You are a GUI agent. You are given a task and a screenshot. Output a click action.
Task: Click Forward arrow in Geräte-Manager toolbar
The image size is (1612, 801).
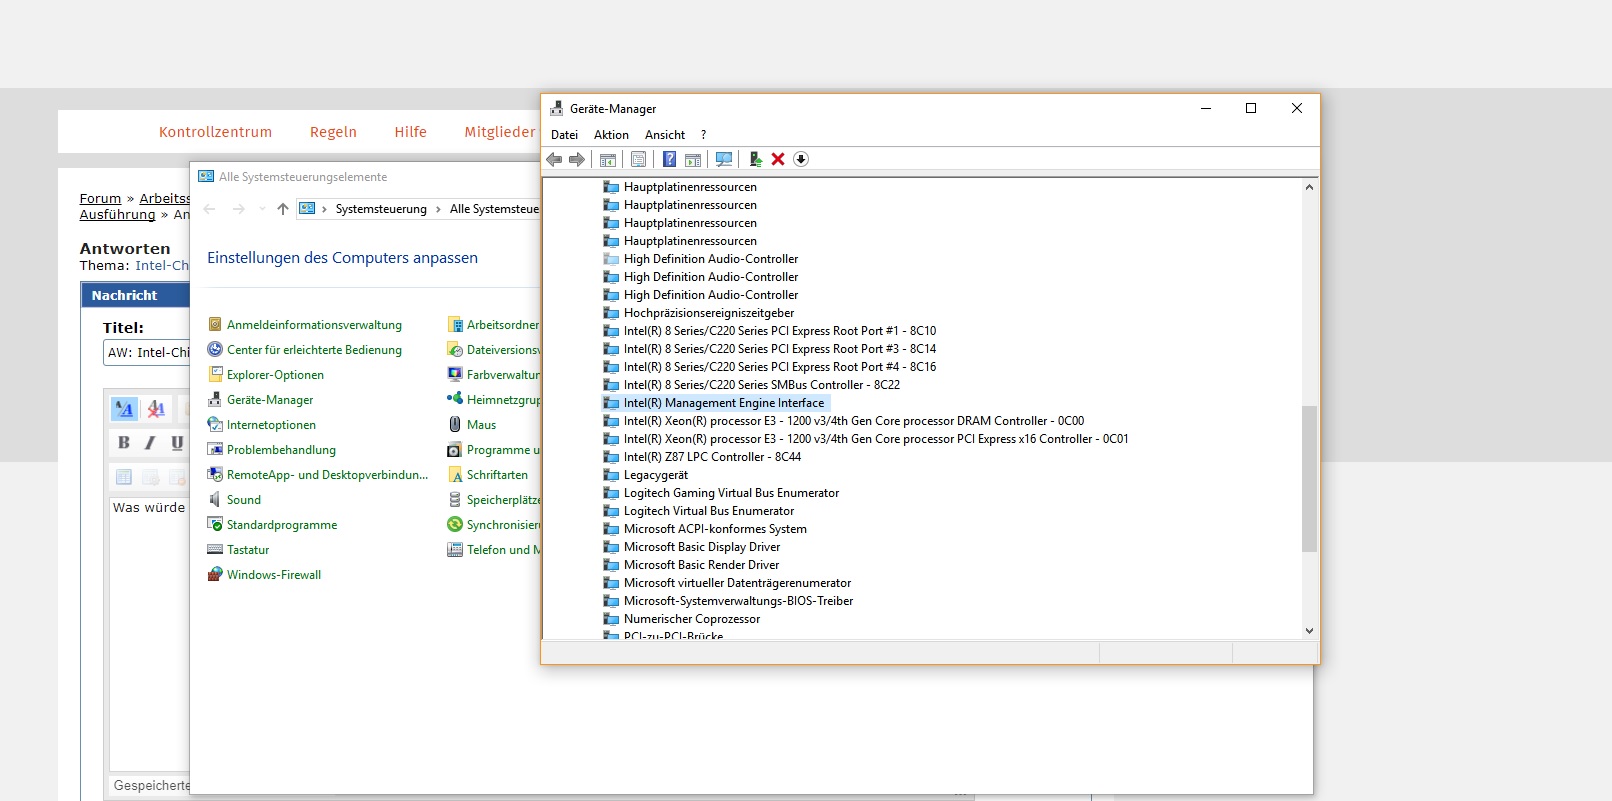pos(577,159)
